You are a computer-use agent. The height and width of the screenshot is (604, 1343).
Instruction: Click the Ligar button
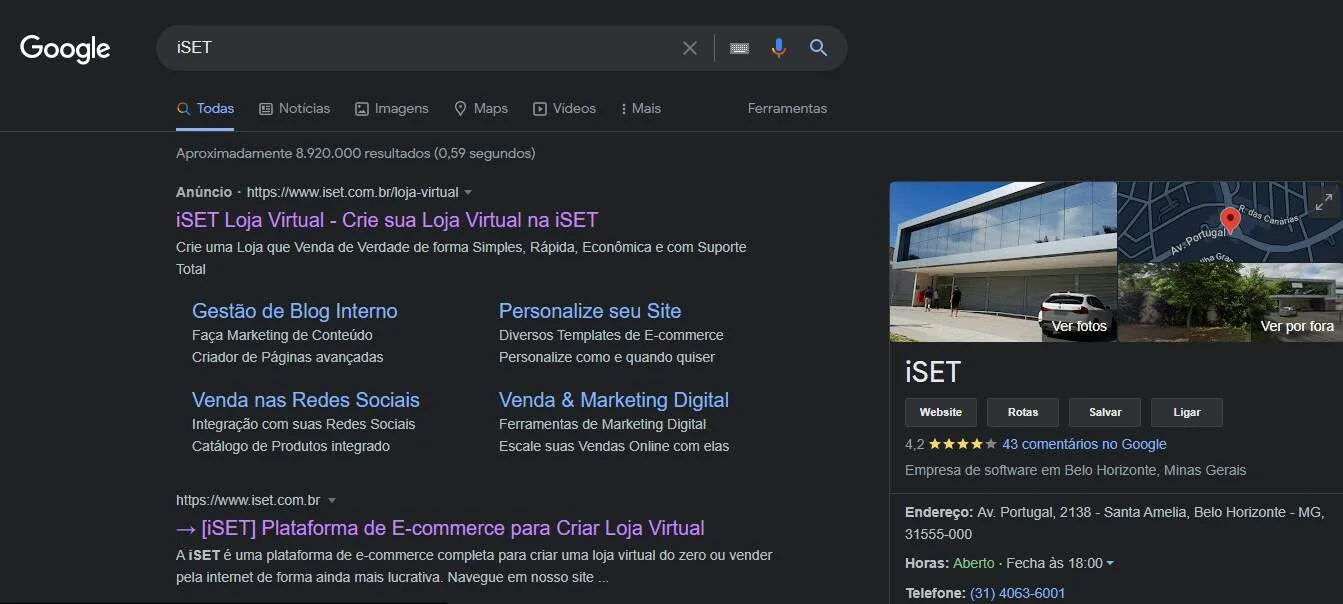[x=1186, y=412]
